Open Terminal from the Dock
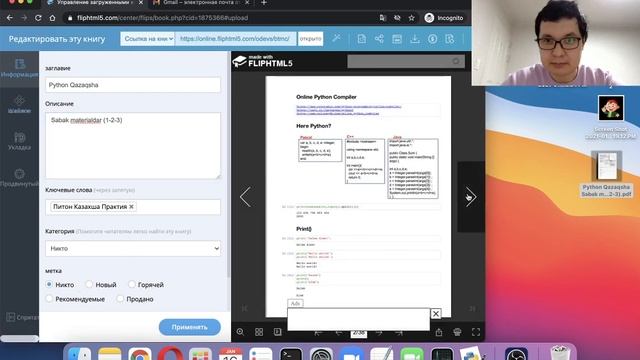The width and height of the screenshot is (640, 360). (x=291, y=353)
